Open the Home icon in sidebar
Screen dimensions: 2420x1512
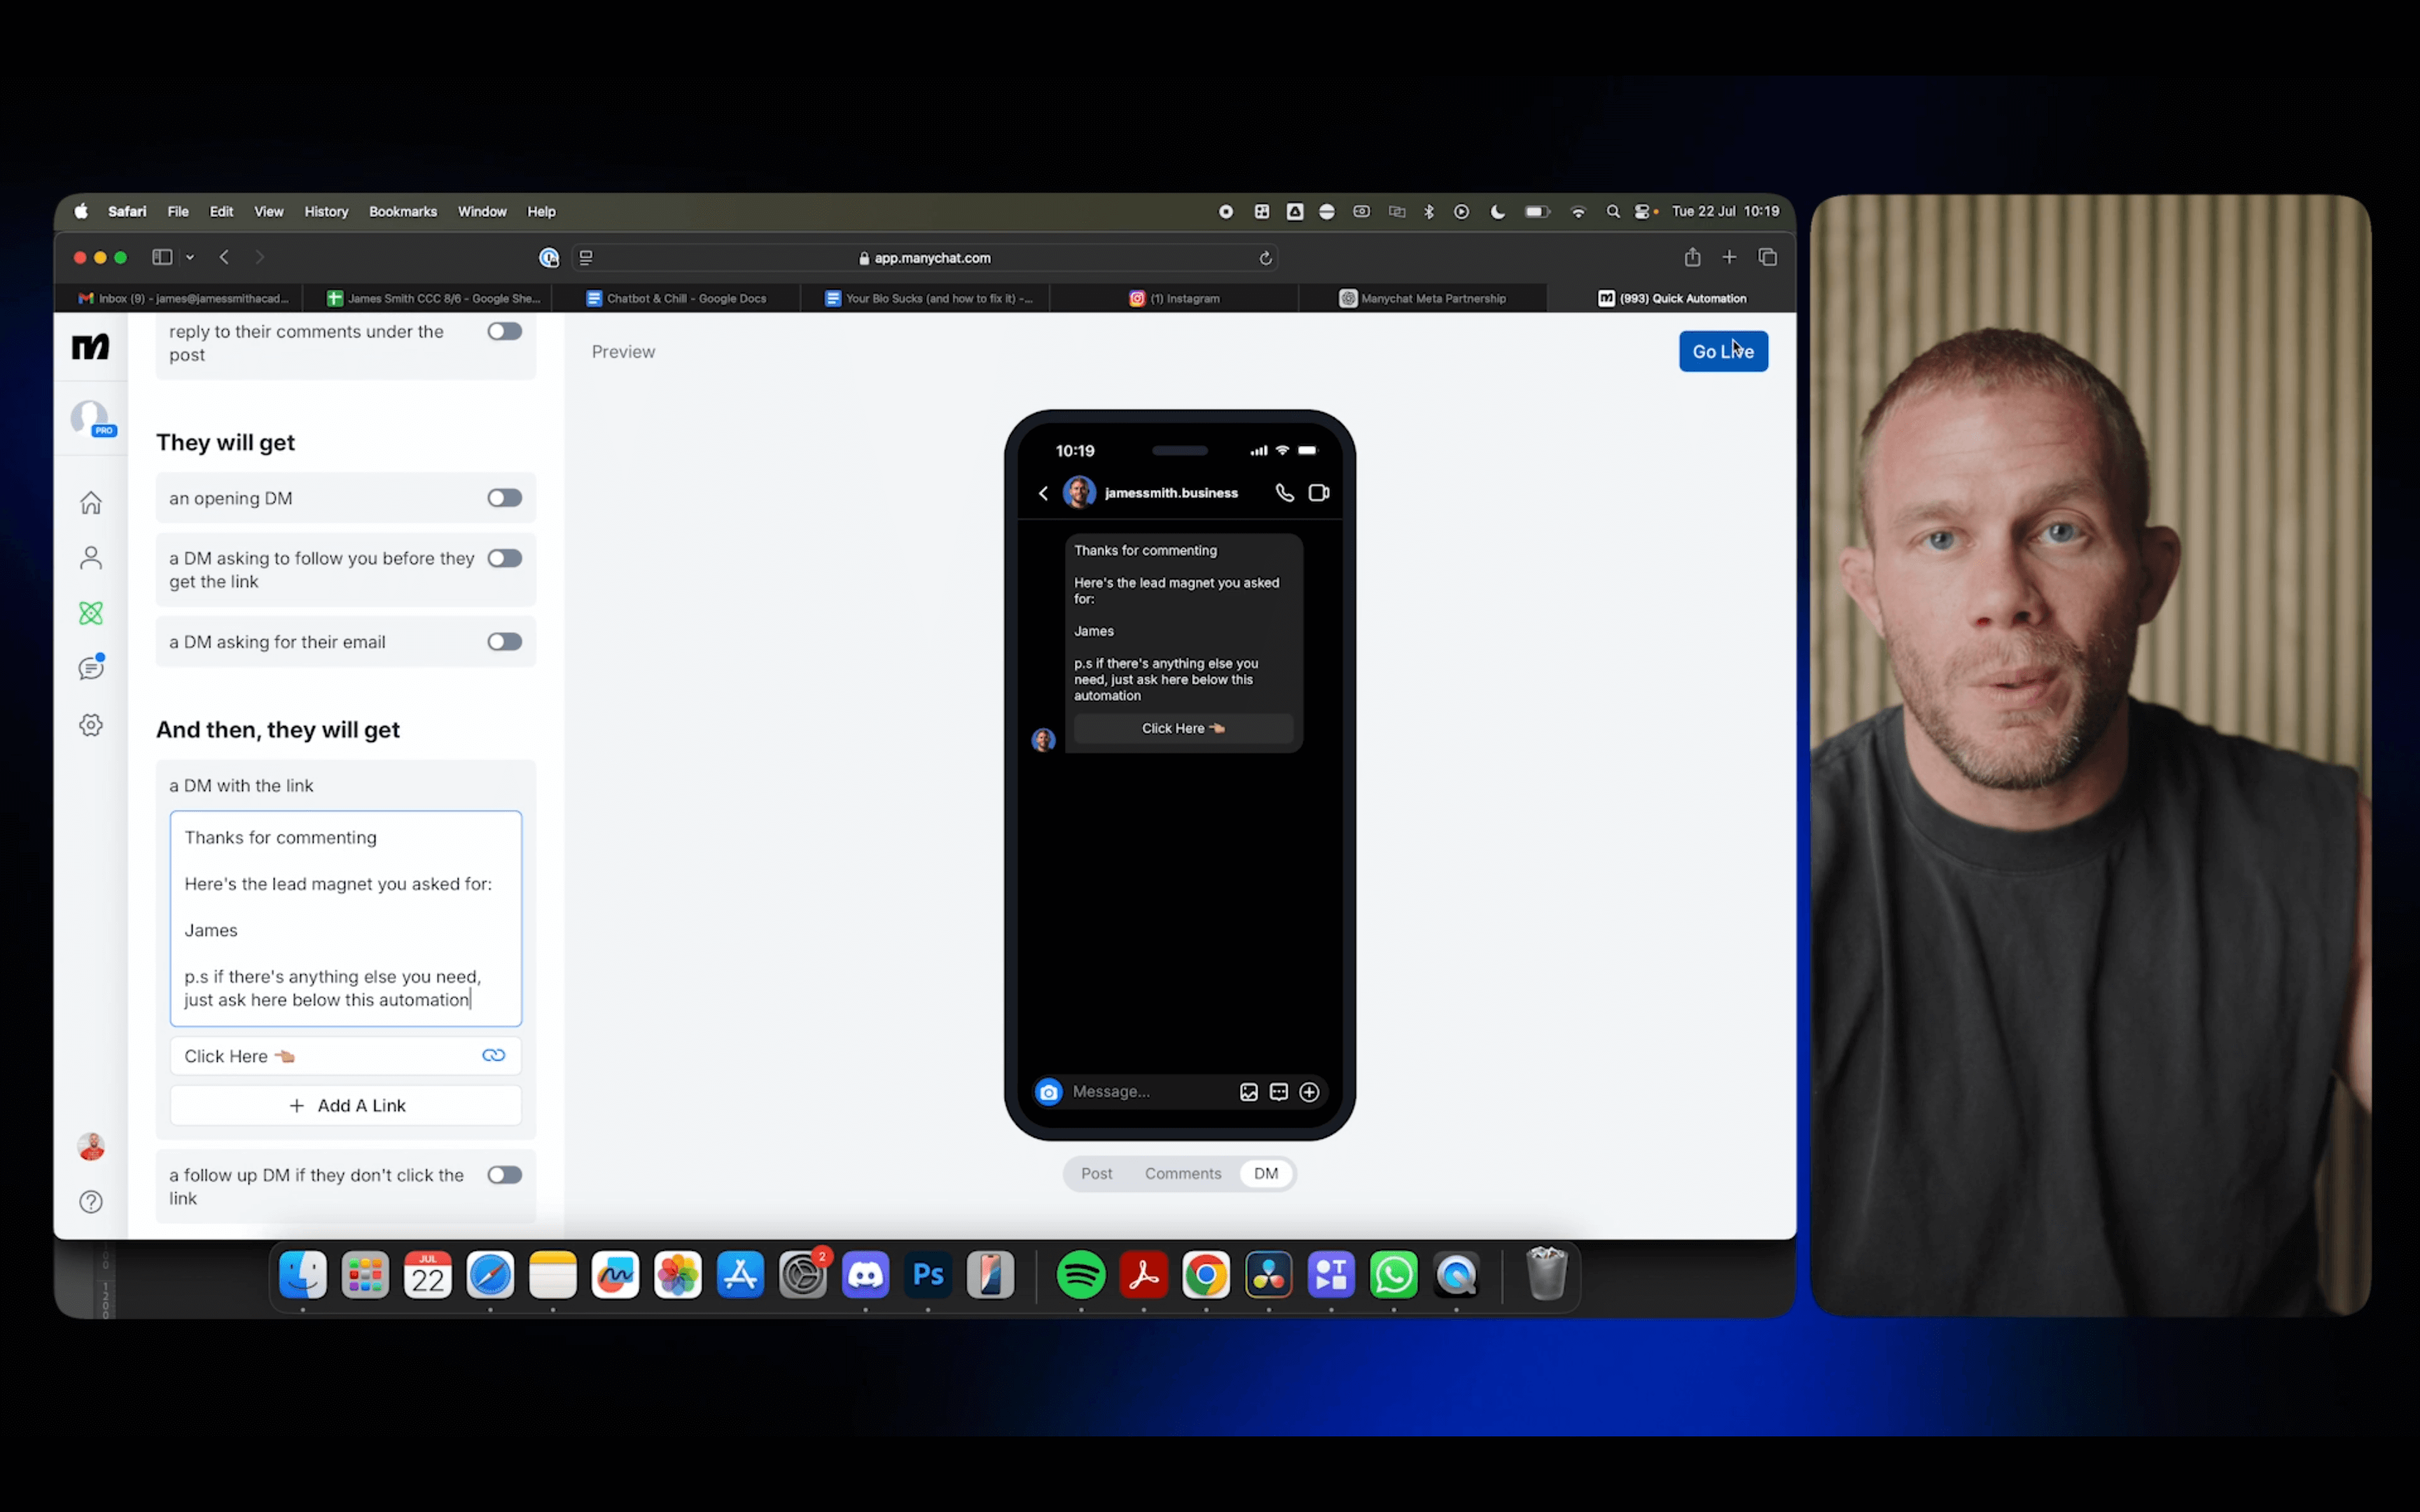point(91,502)
